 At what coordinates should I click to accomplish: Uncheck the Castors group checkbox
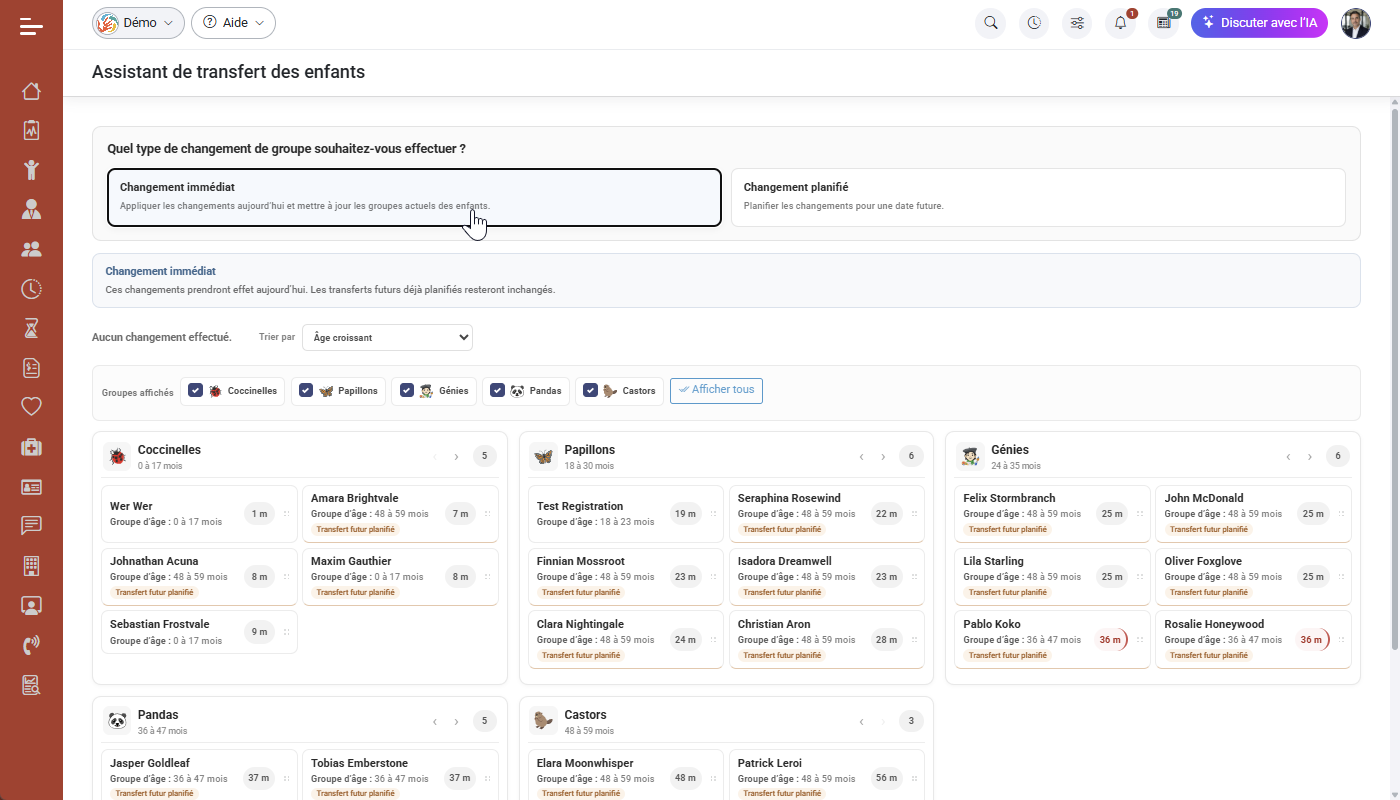point(590,391)
